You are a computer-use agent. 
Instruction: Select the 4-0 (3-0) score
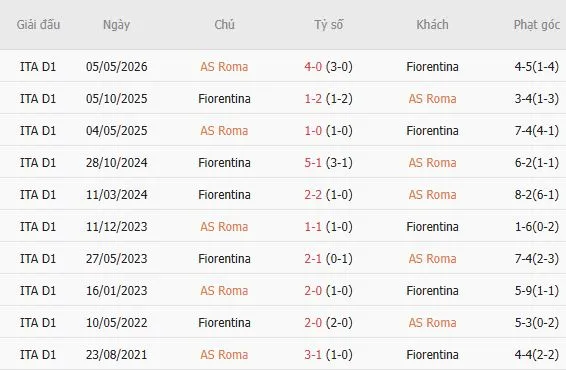(x=328, y=67)
